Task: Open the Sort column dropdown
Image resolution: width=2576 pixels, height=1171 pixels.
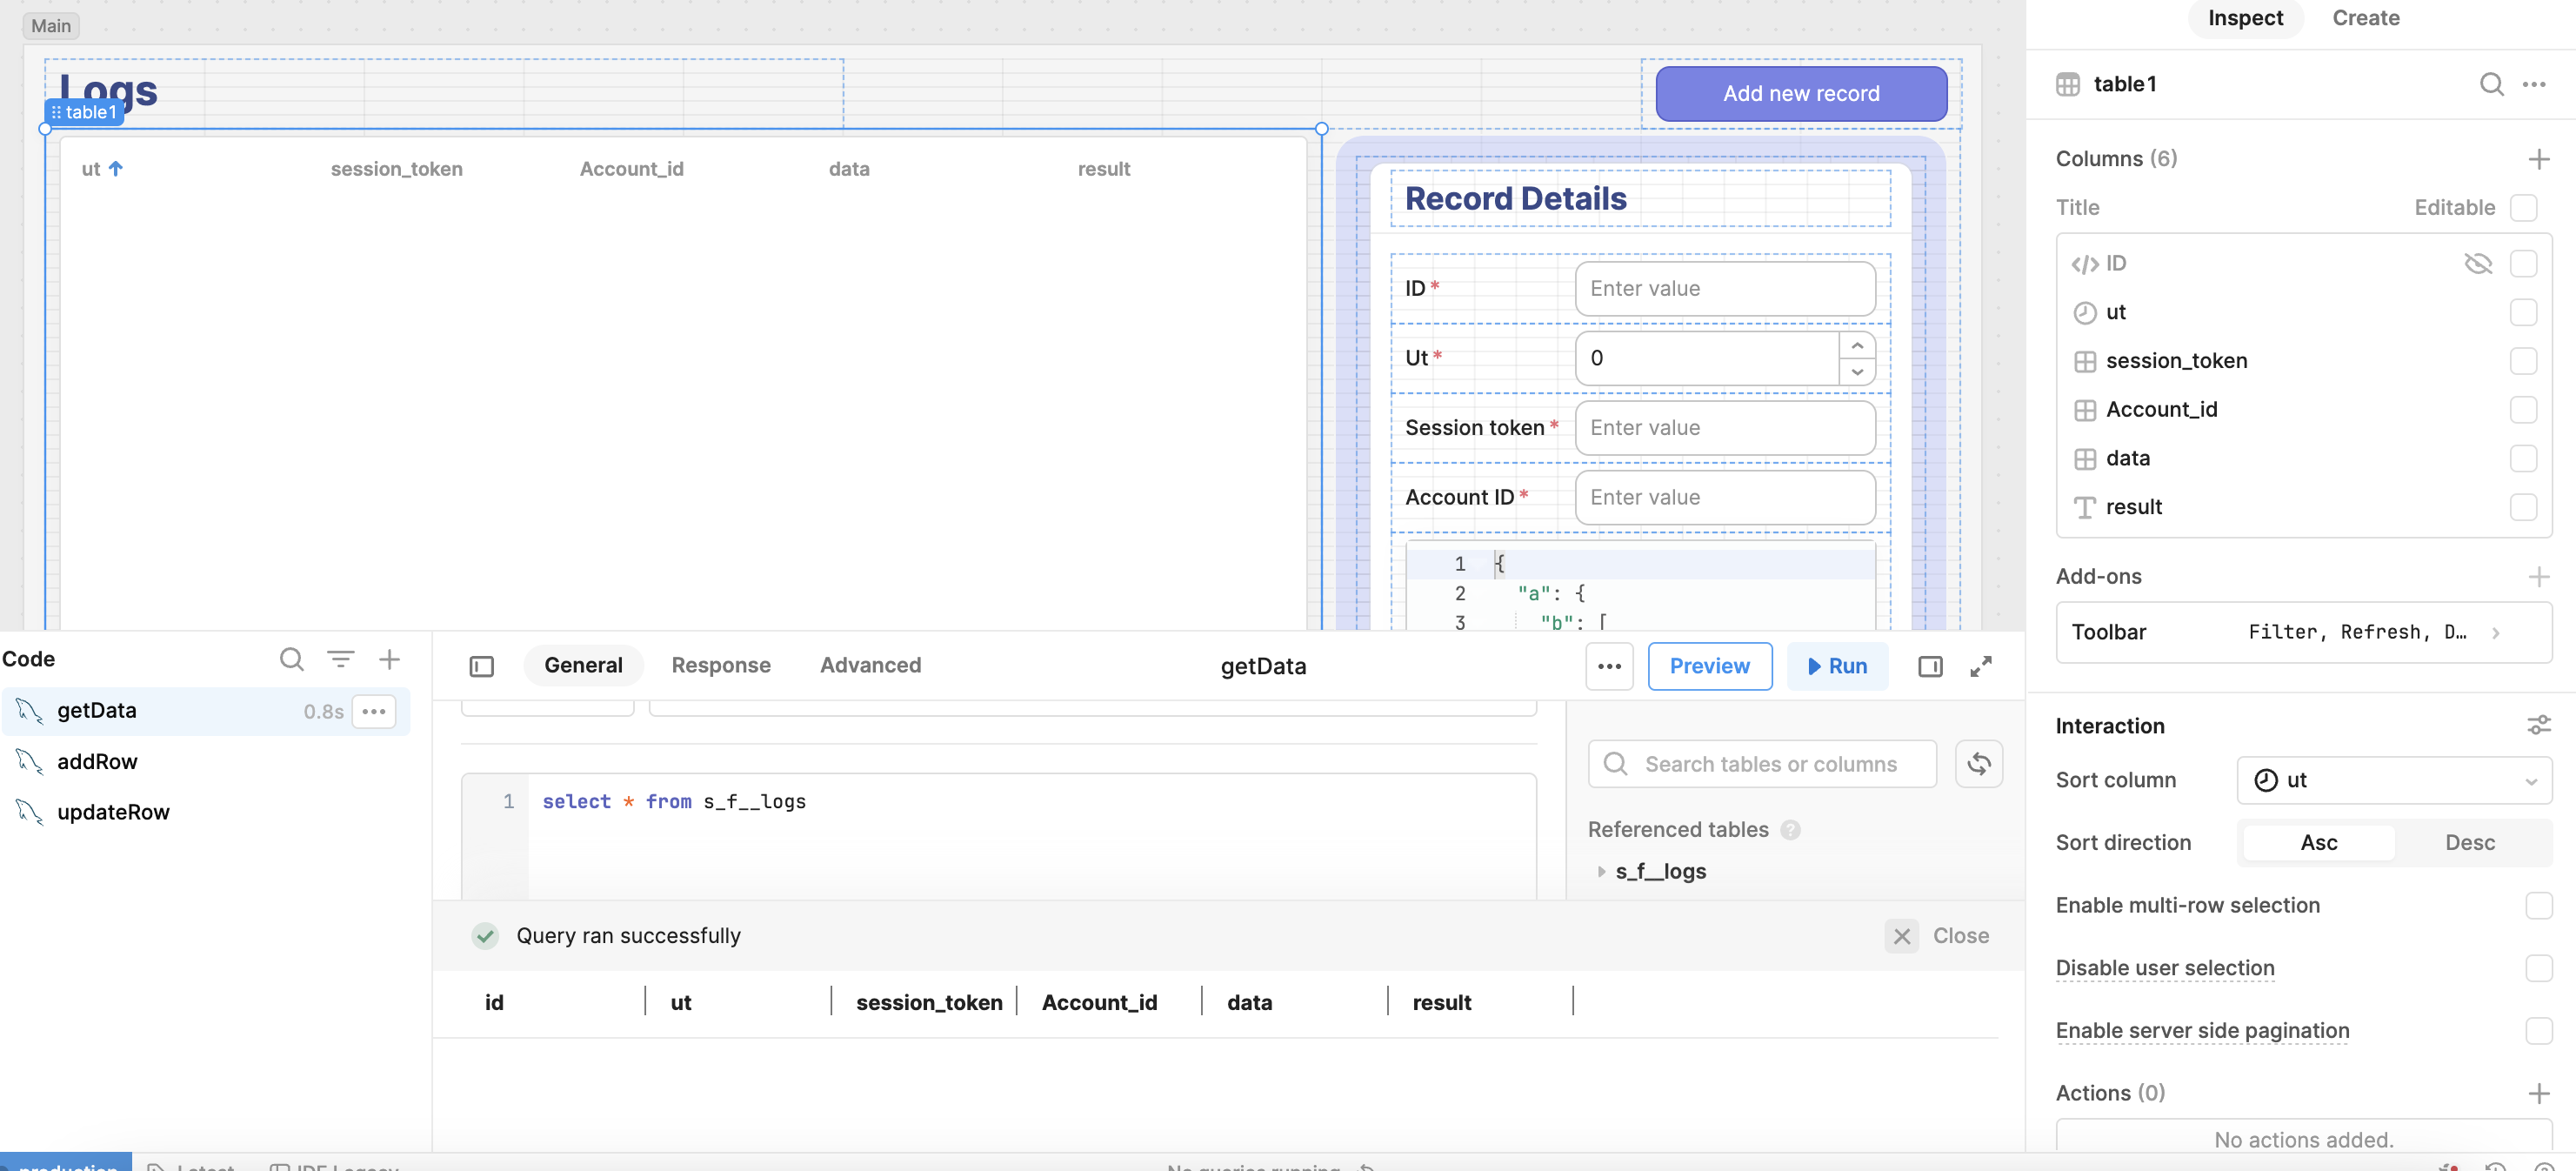Action: point(2394,780)
